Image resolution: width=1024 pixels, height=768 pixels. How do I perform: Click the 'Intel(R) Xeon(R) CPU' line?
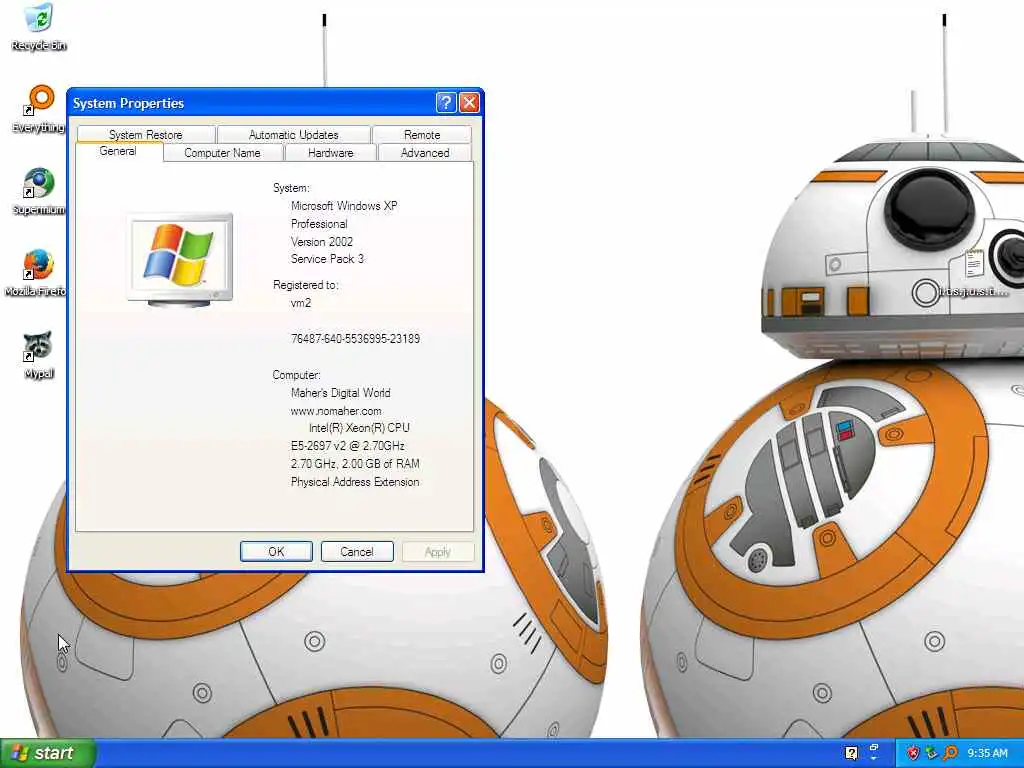pos(359,428)
